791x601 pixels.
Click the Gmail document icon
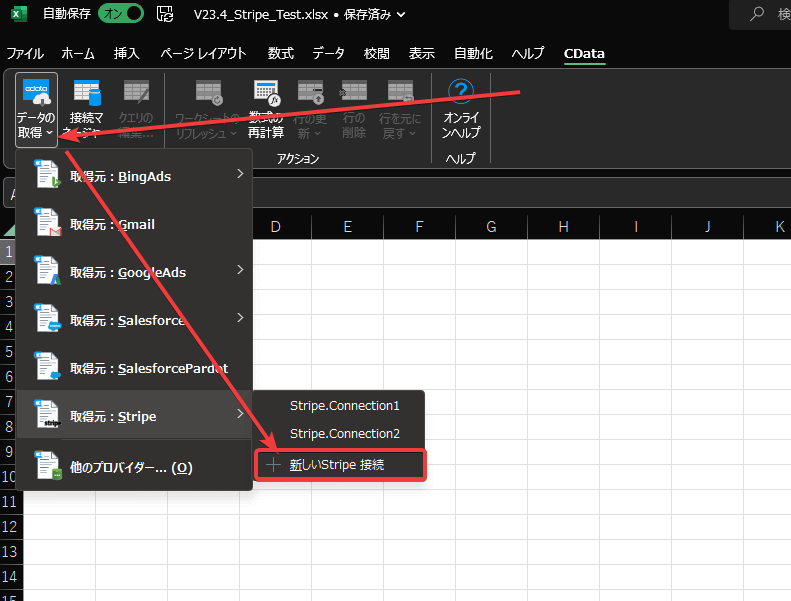click(x=47, y=222)
